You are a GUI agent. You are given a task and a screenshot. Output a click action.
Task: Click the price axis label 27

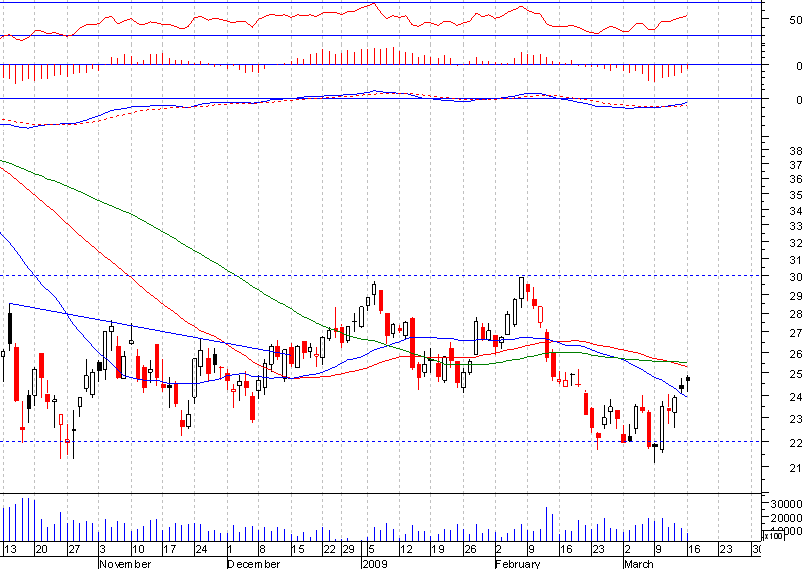(x=796, y=333)
